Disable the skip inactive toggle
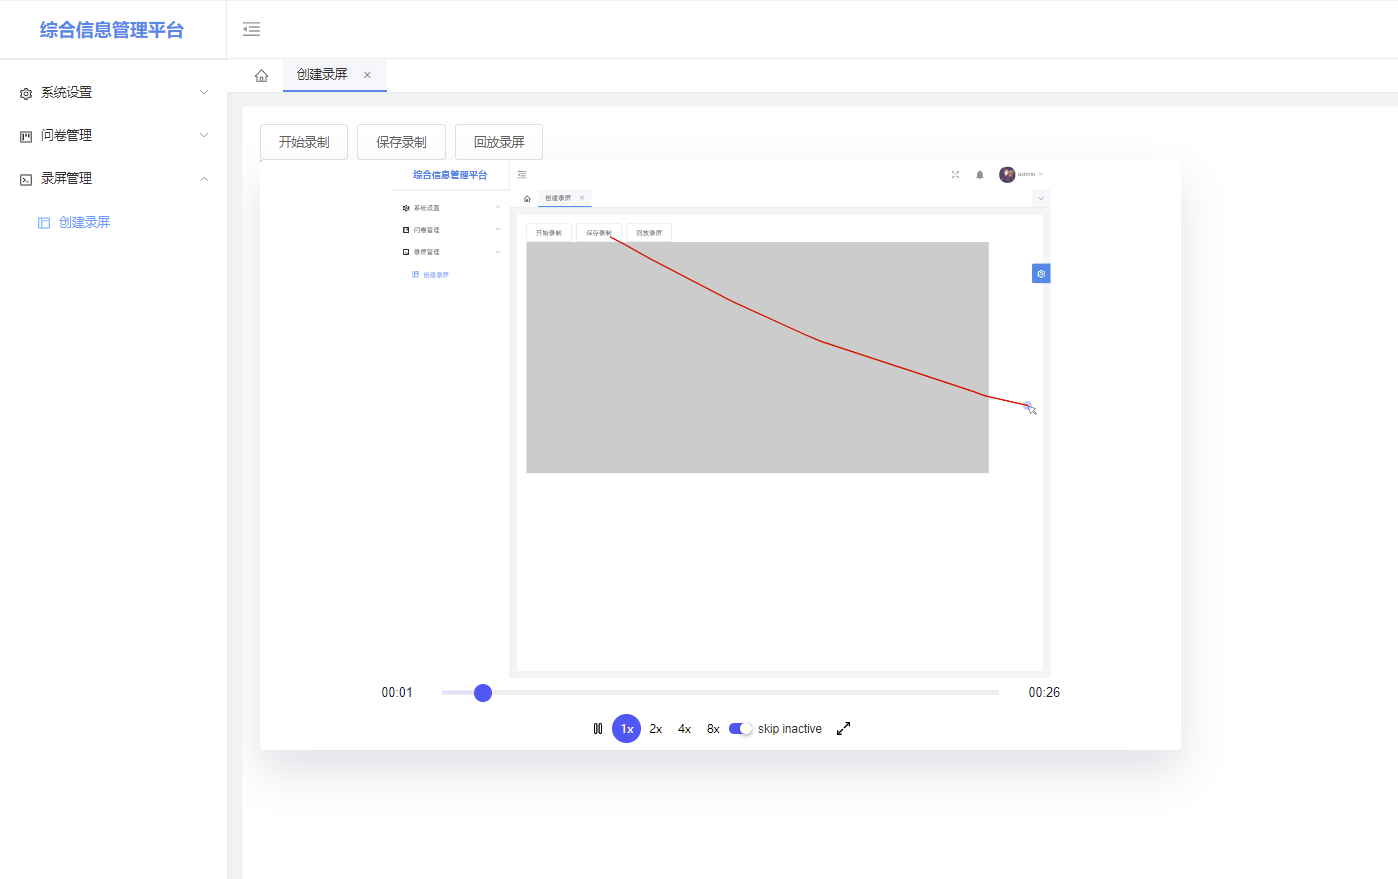 pyautogui.click(x=740, y=728)
